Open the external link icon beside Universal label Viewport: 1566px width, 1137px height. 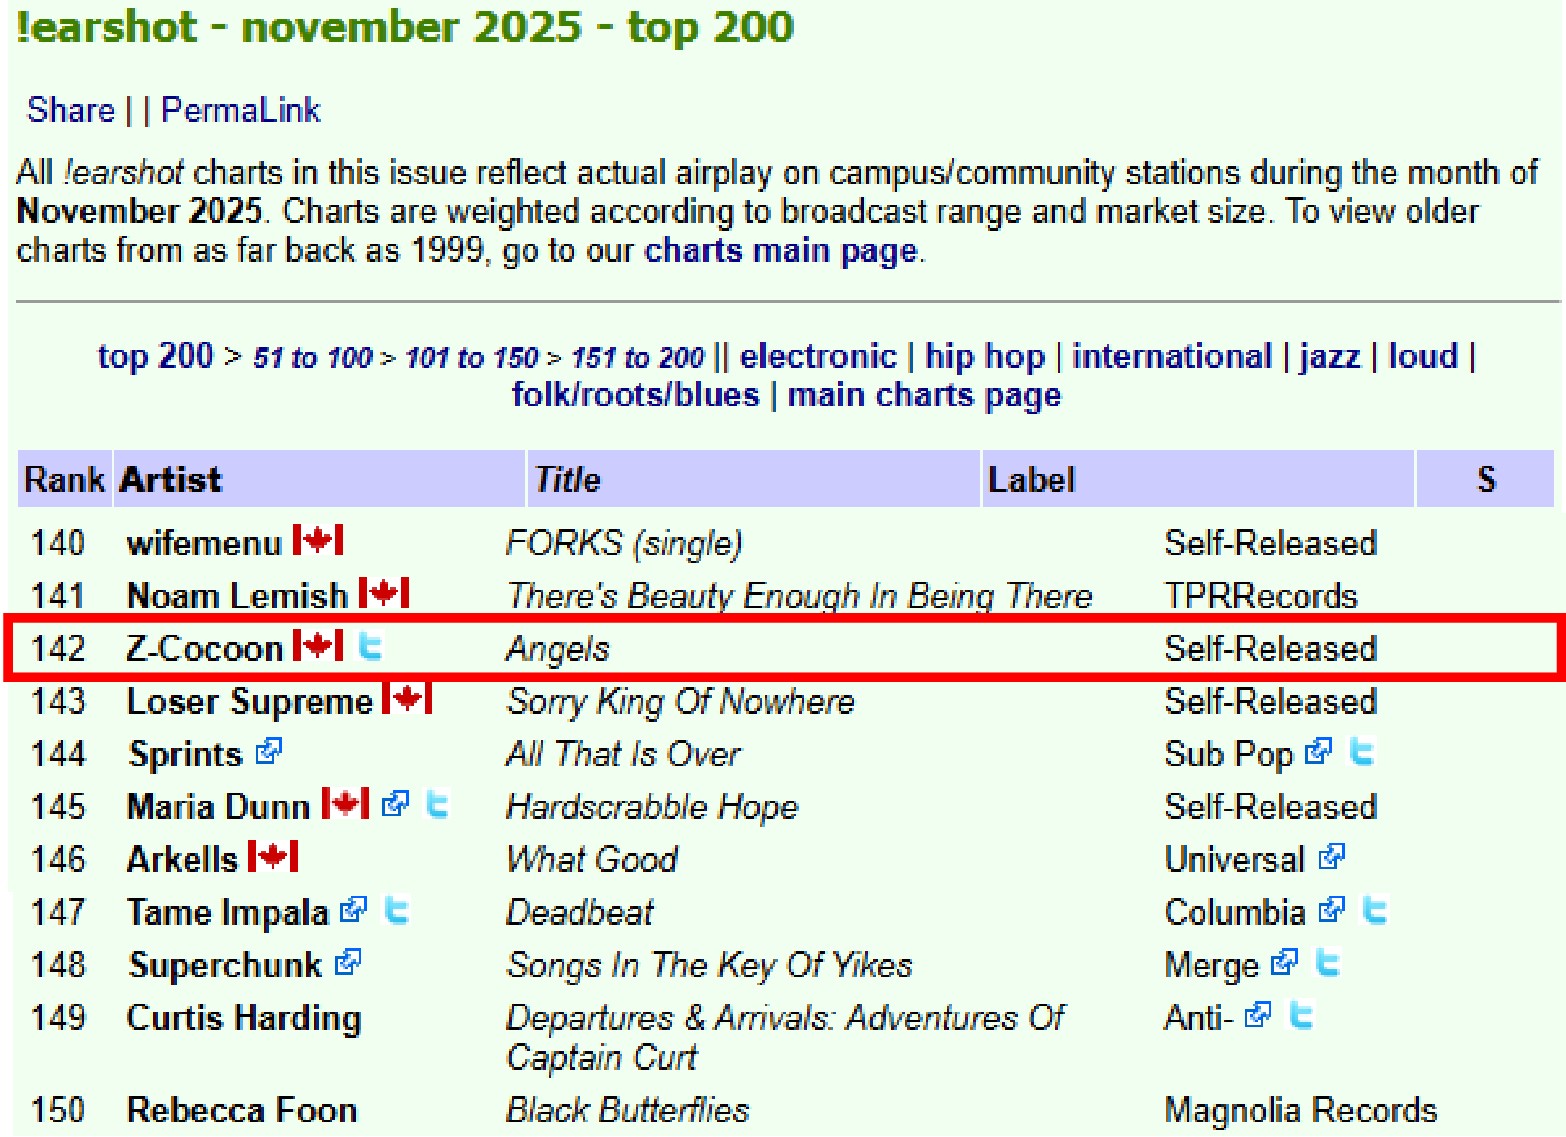[1331, 858]
